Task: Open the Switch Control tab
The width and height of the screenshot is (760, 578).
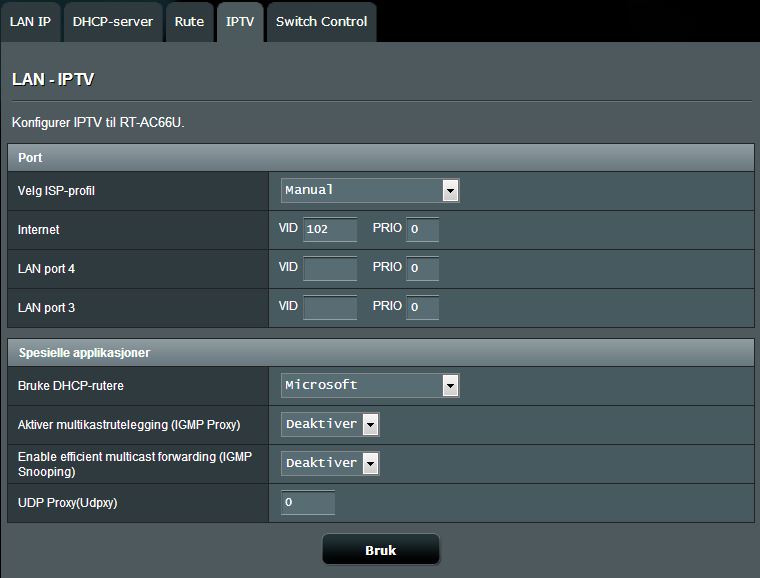Action: pos(321,22)
